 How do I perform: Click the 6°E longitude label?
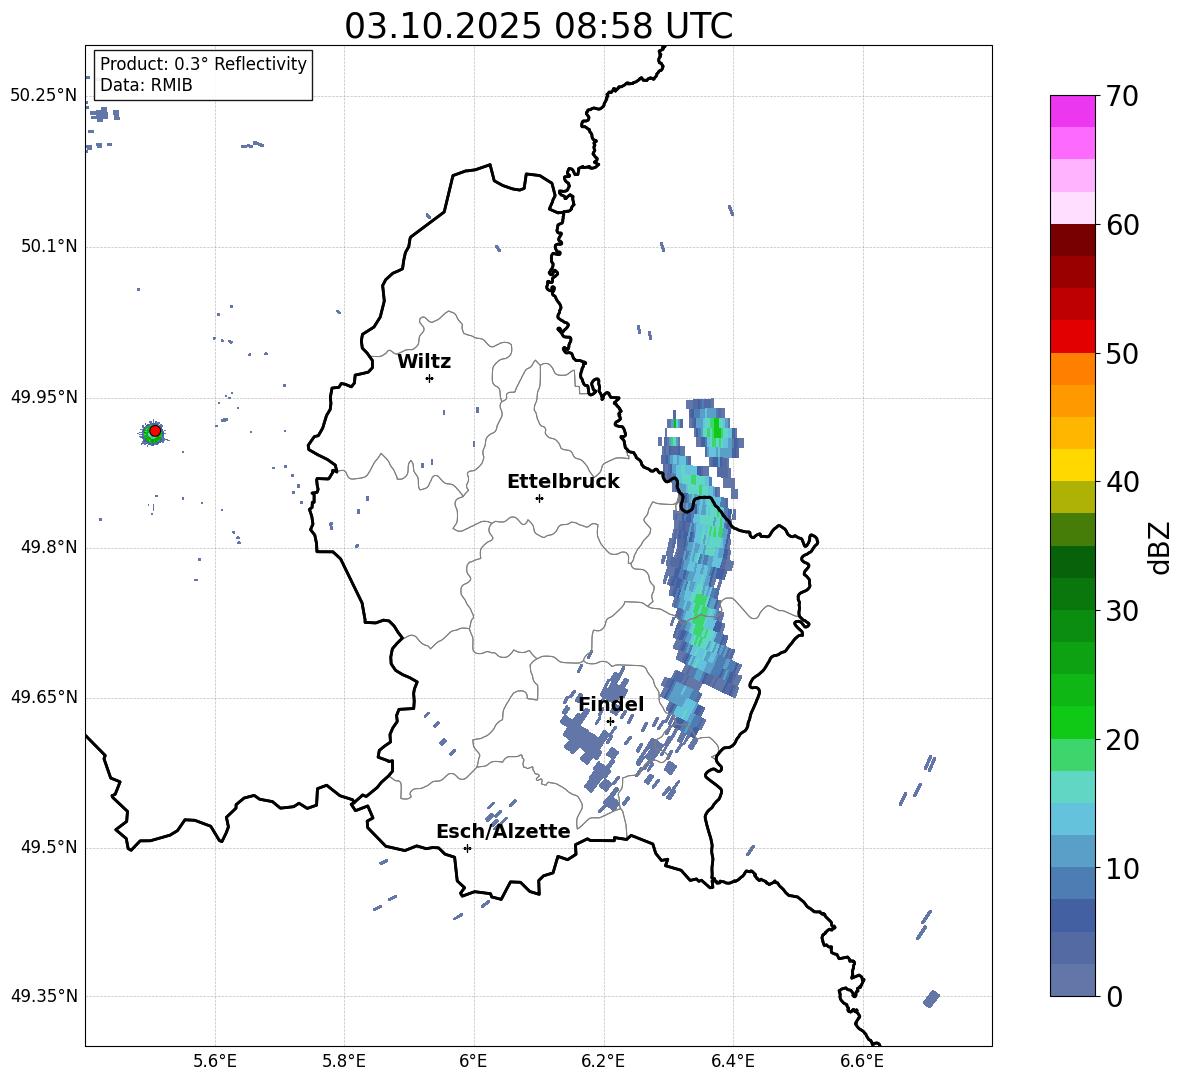tap(473, 1062)
